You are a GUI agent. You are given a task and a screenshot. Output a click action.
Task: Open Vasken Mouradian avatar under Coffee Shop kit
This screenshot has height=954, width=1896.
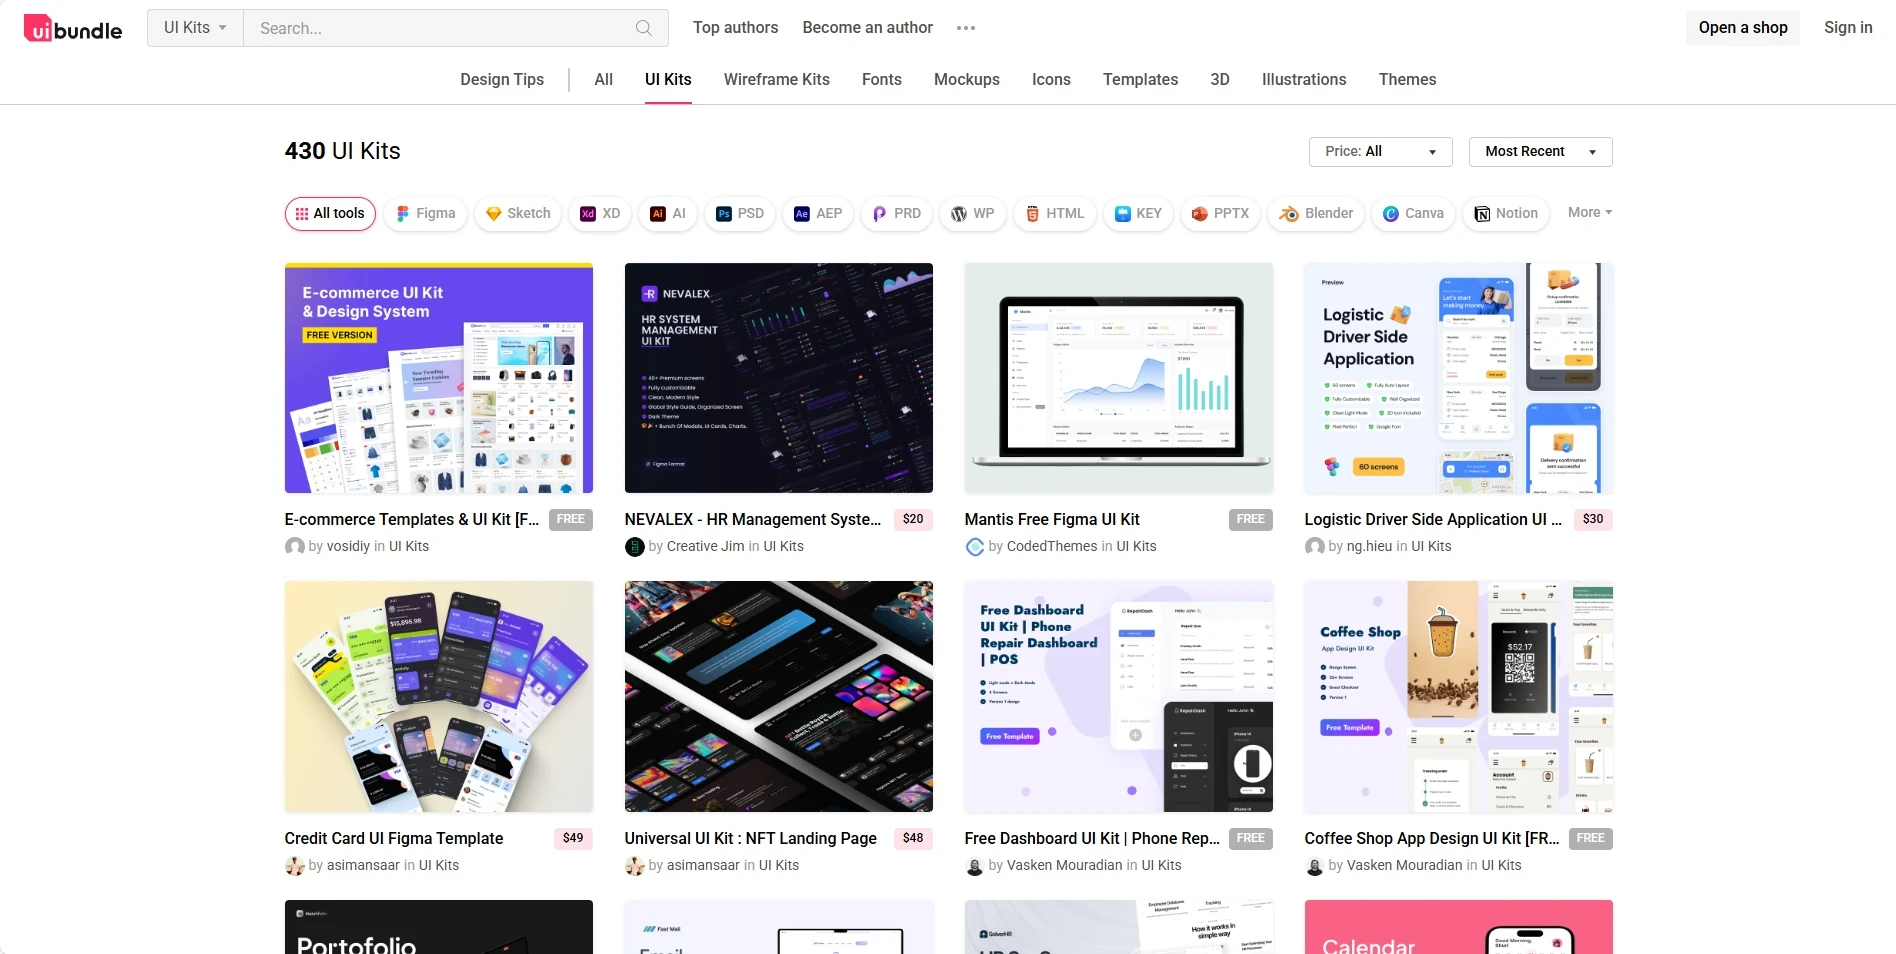point(1314,865)
